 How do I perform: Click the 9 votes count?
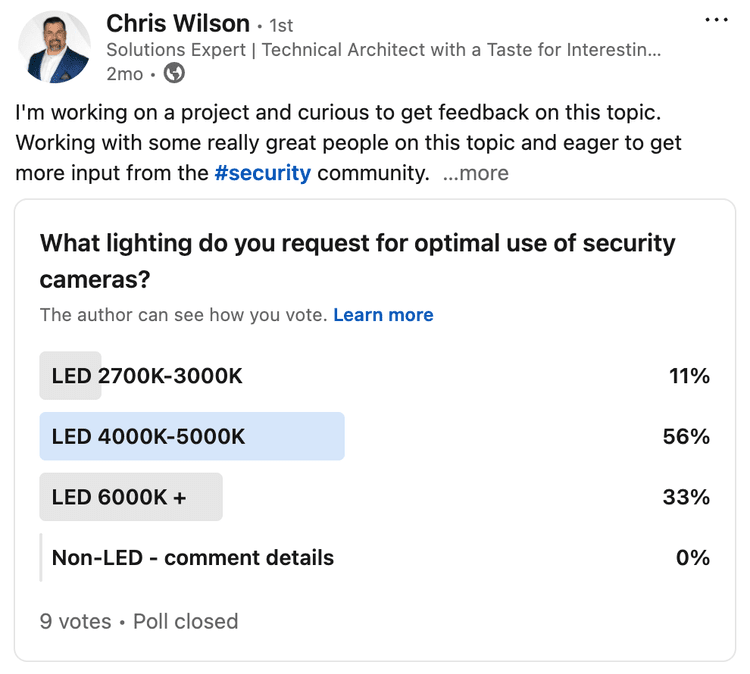point(76,621)
